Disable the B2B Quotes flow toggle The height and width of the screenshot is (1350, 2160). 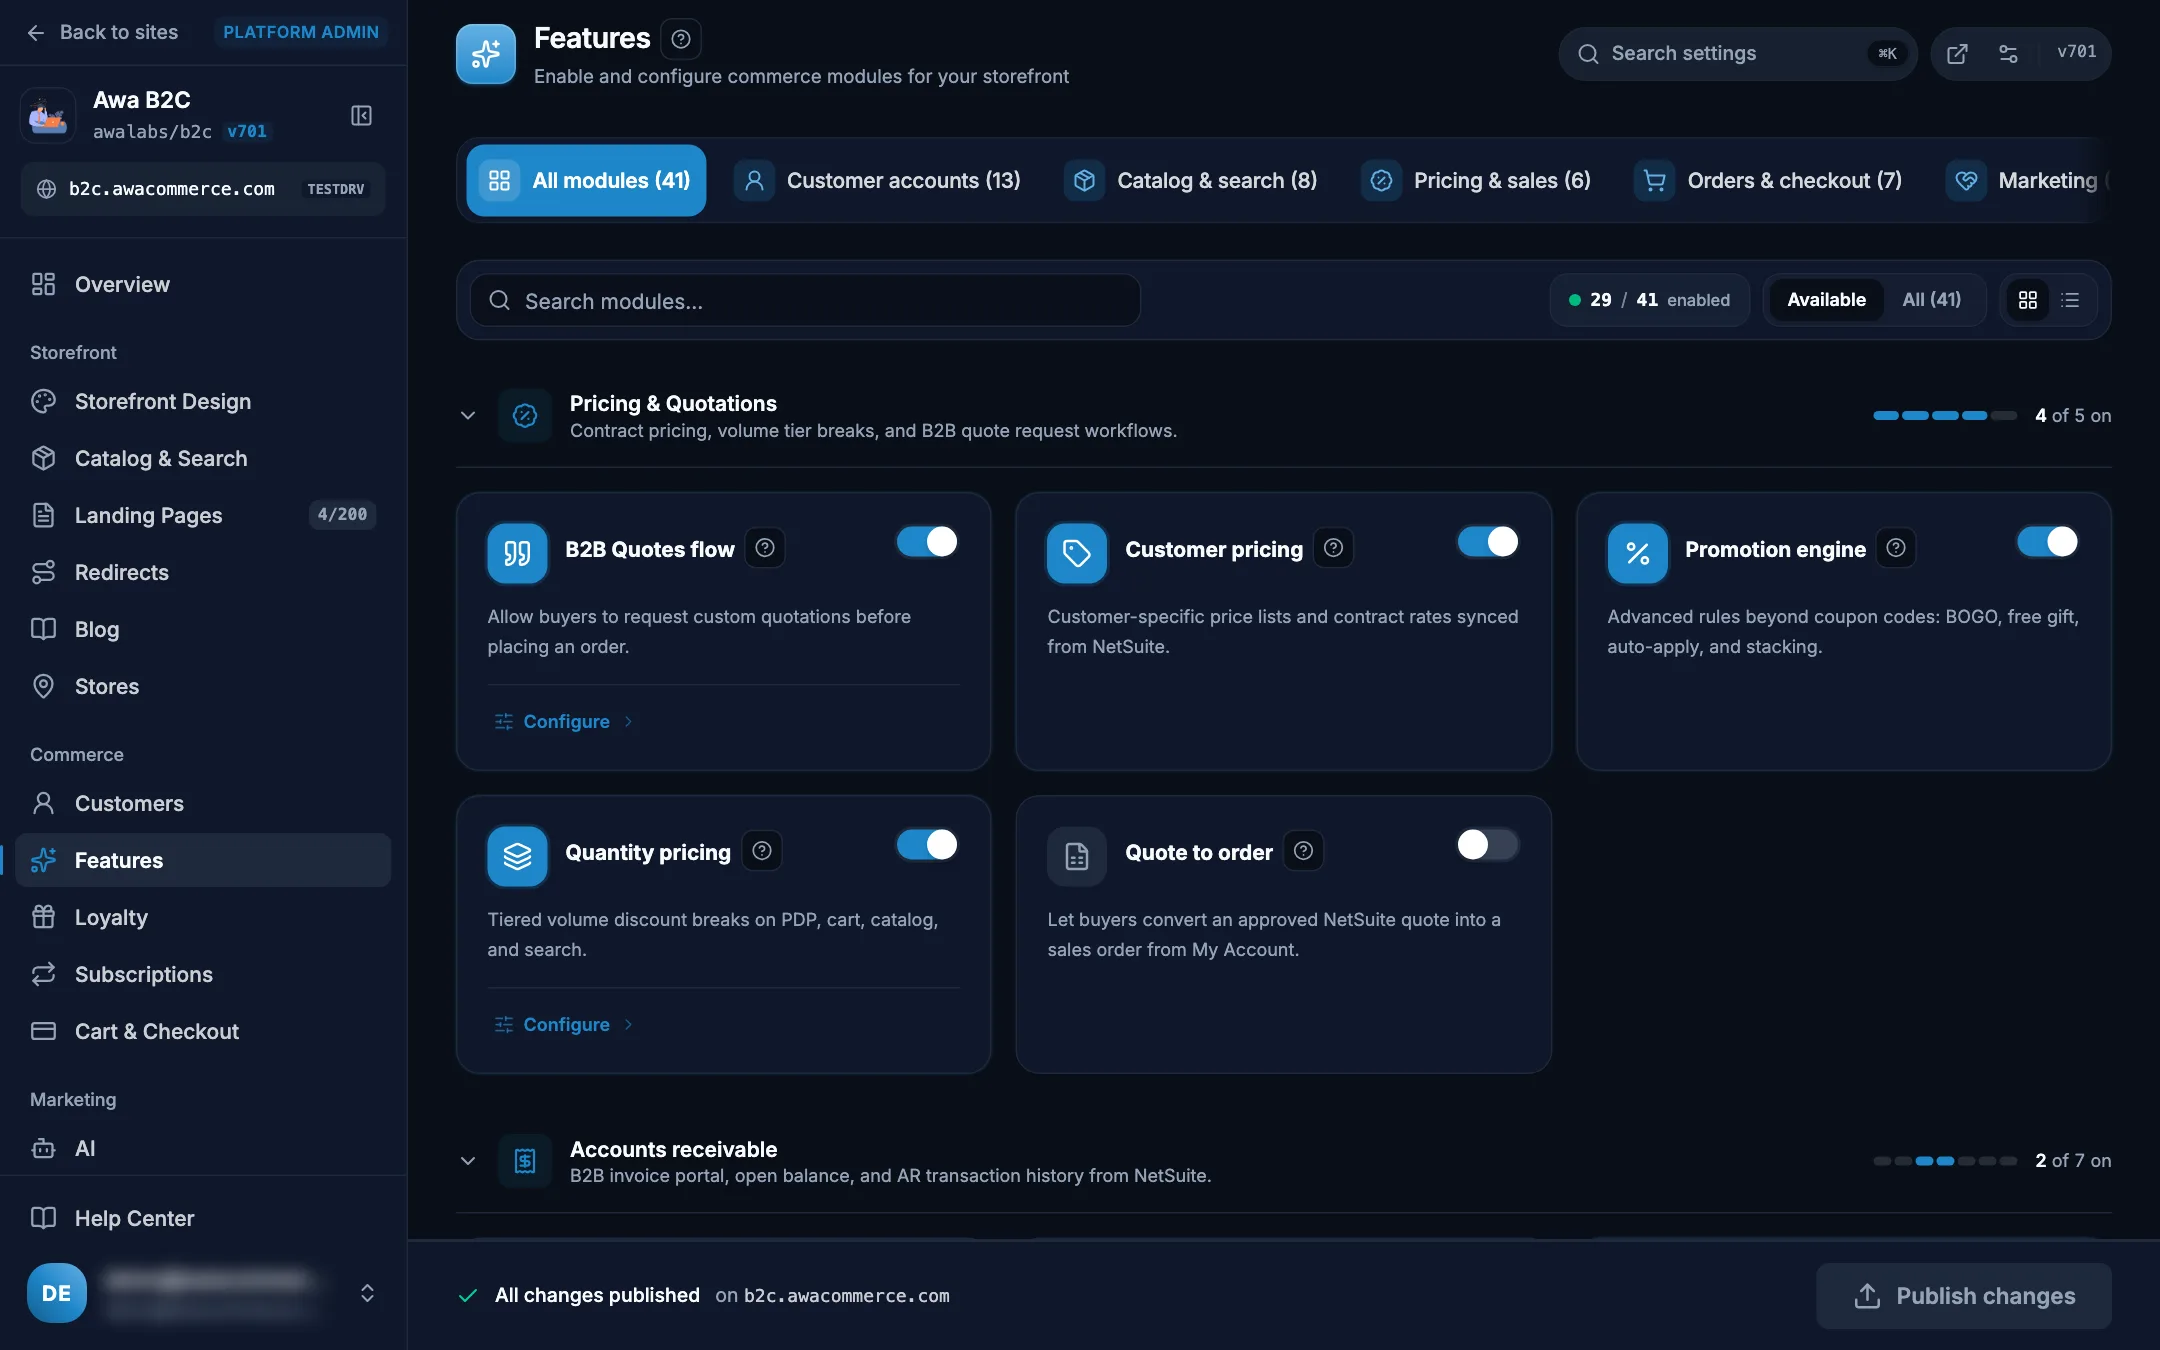(927, 542)
